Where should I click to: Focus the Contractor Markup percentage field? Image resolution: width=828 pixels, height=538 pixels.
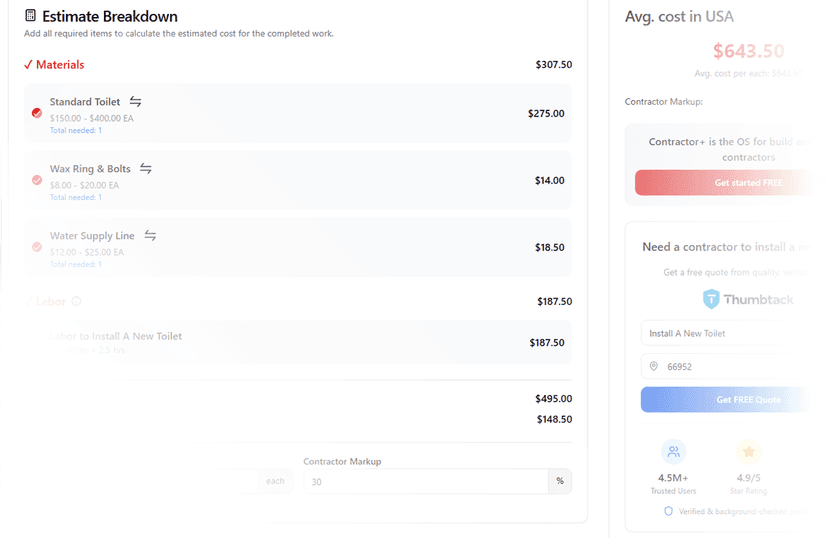[x=425, y=481]
